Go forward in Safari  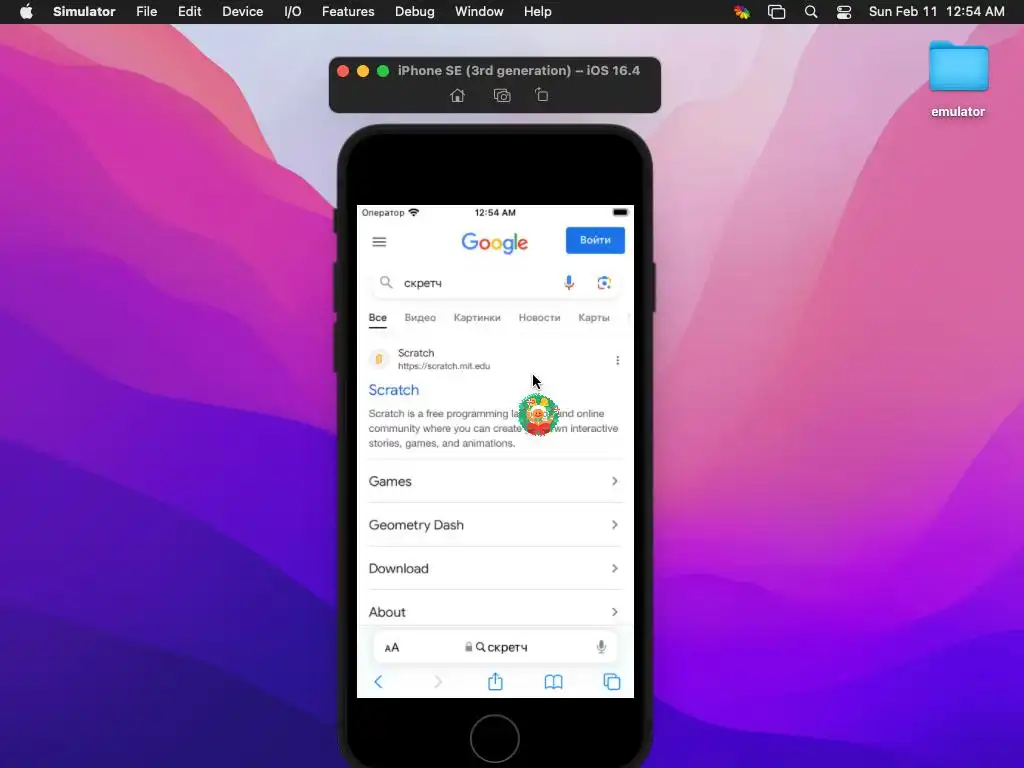pos(438,682)
